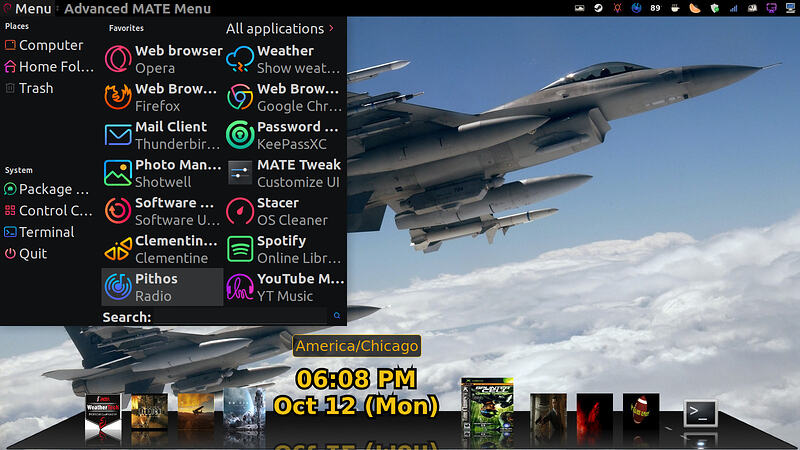Open MATE Tweak Customize UI

coord(285,173)
